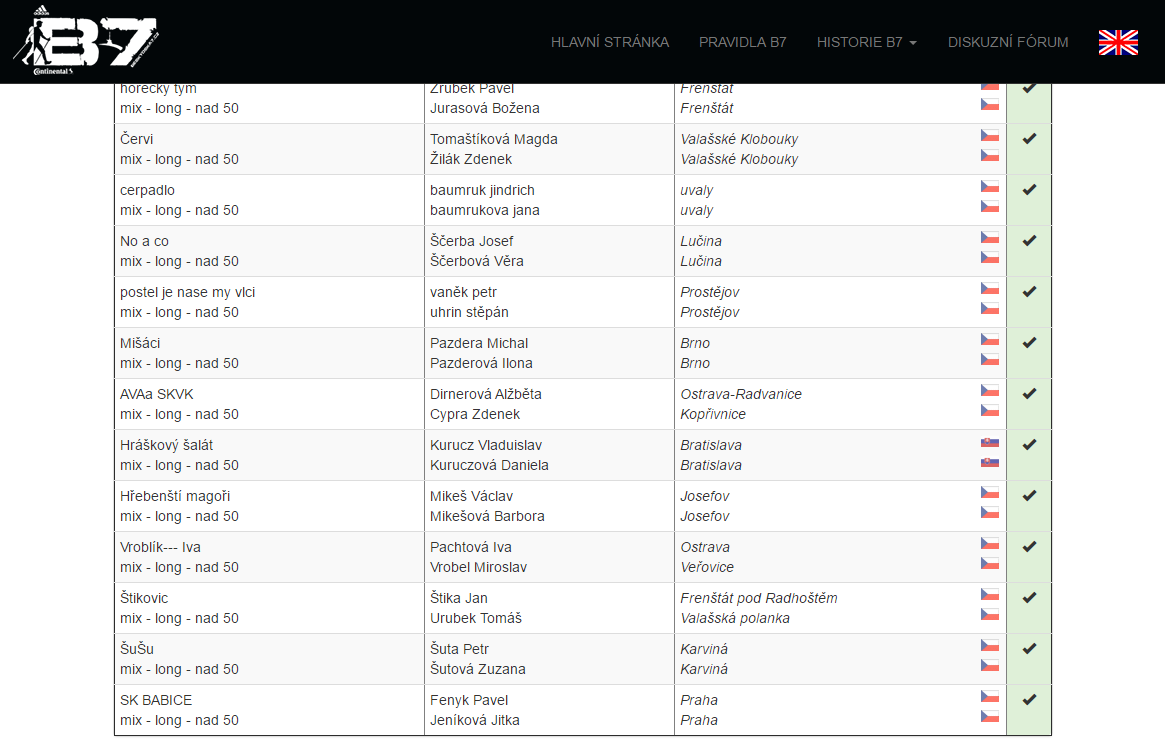Click checkmark for postel je nase my vlci
The width and height of the screenshot is (1165, 743).
pyautogui.click(x=1029, y=291)
